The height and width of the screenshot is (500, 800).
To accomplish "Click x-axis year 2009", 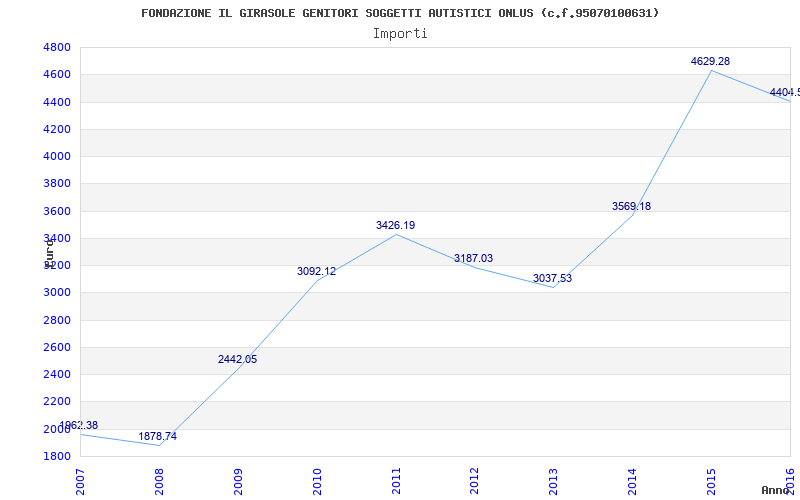I will pyautogui.click(x=238, y=482).
